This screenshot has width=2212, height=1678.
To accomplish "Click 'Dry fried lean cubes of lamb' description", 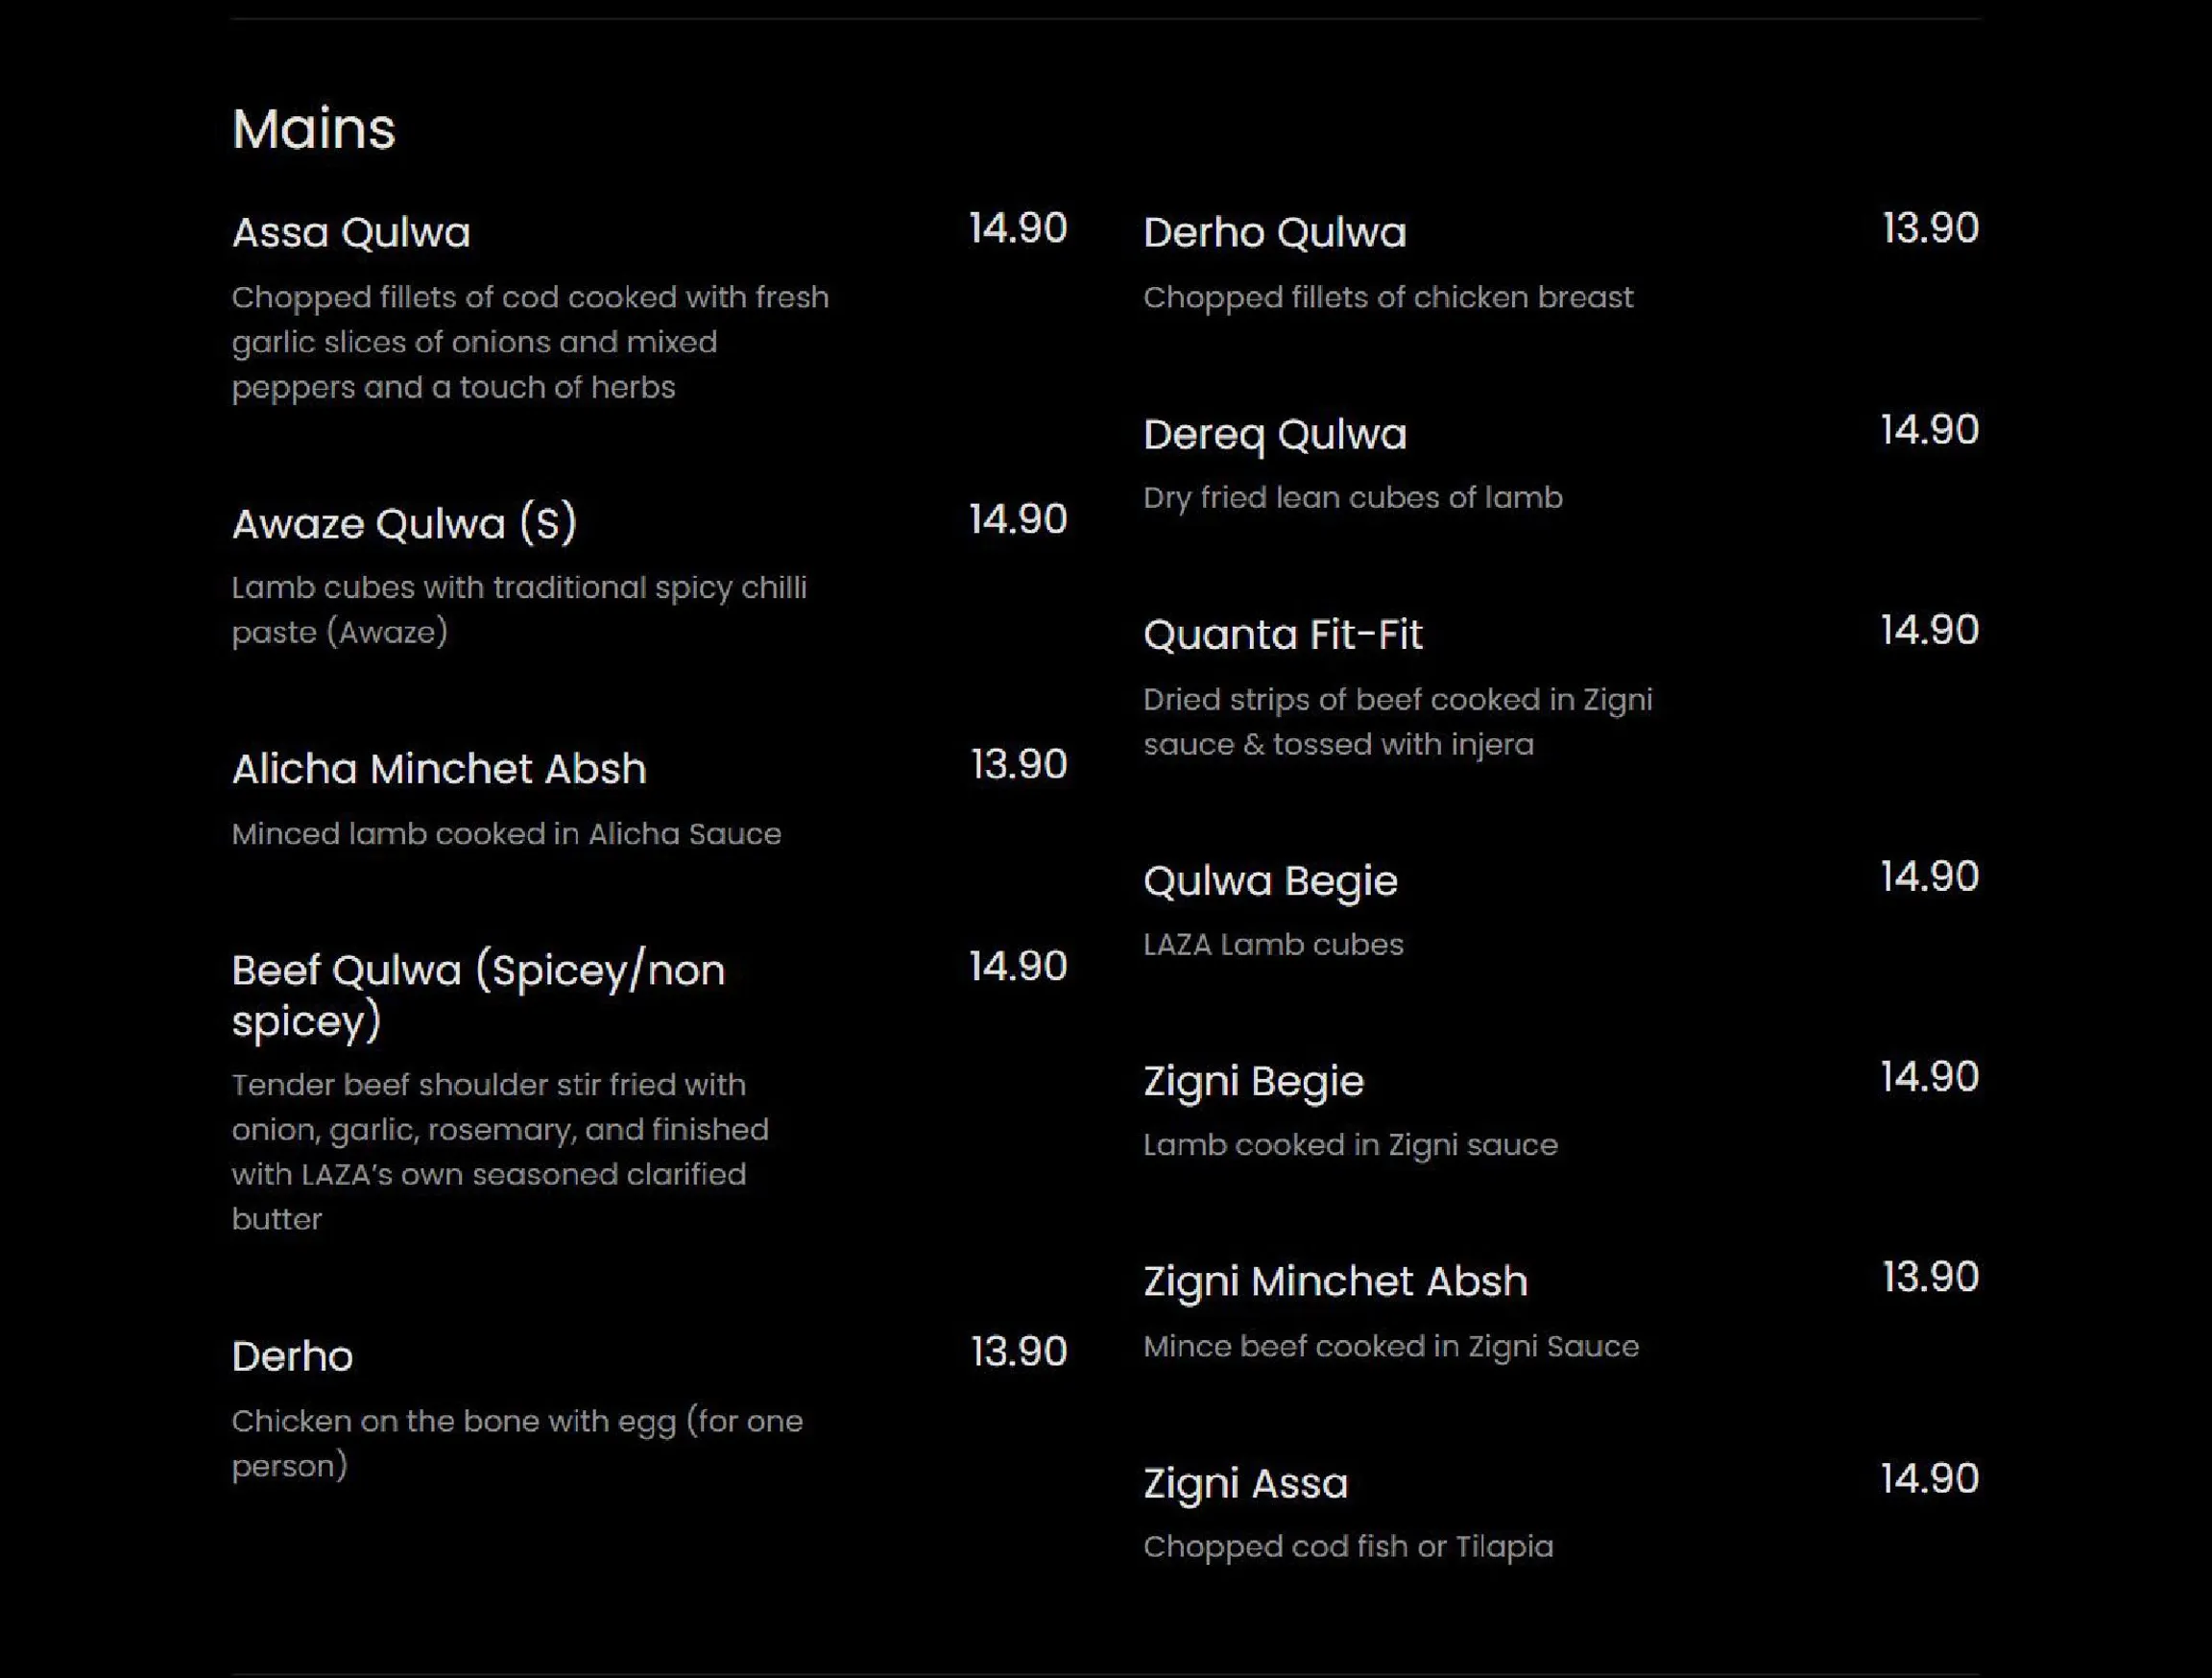I will (x=1353, y=497).
